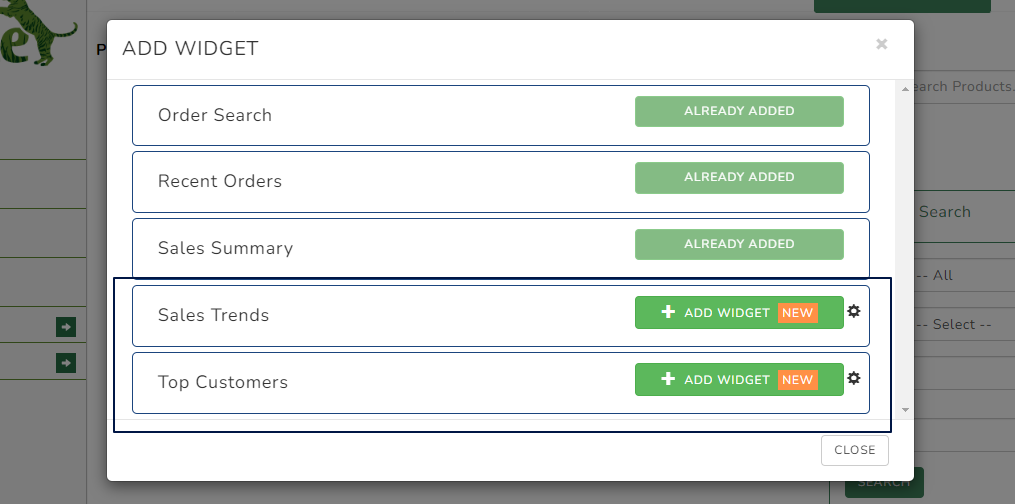Add the Sales Trends widget
This screenshot has width=1015, height=504.
[x=739, y=312]
